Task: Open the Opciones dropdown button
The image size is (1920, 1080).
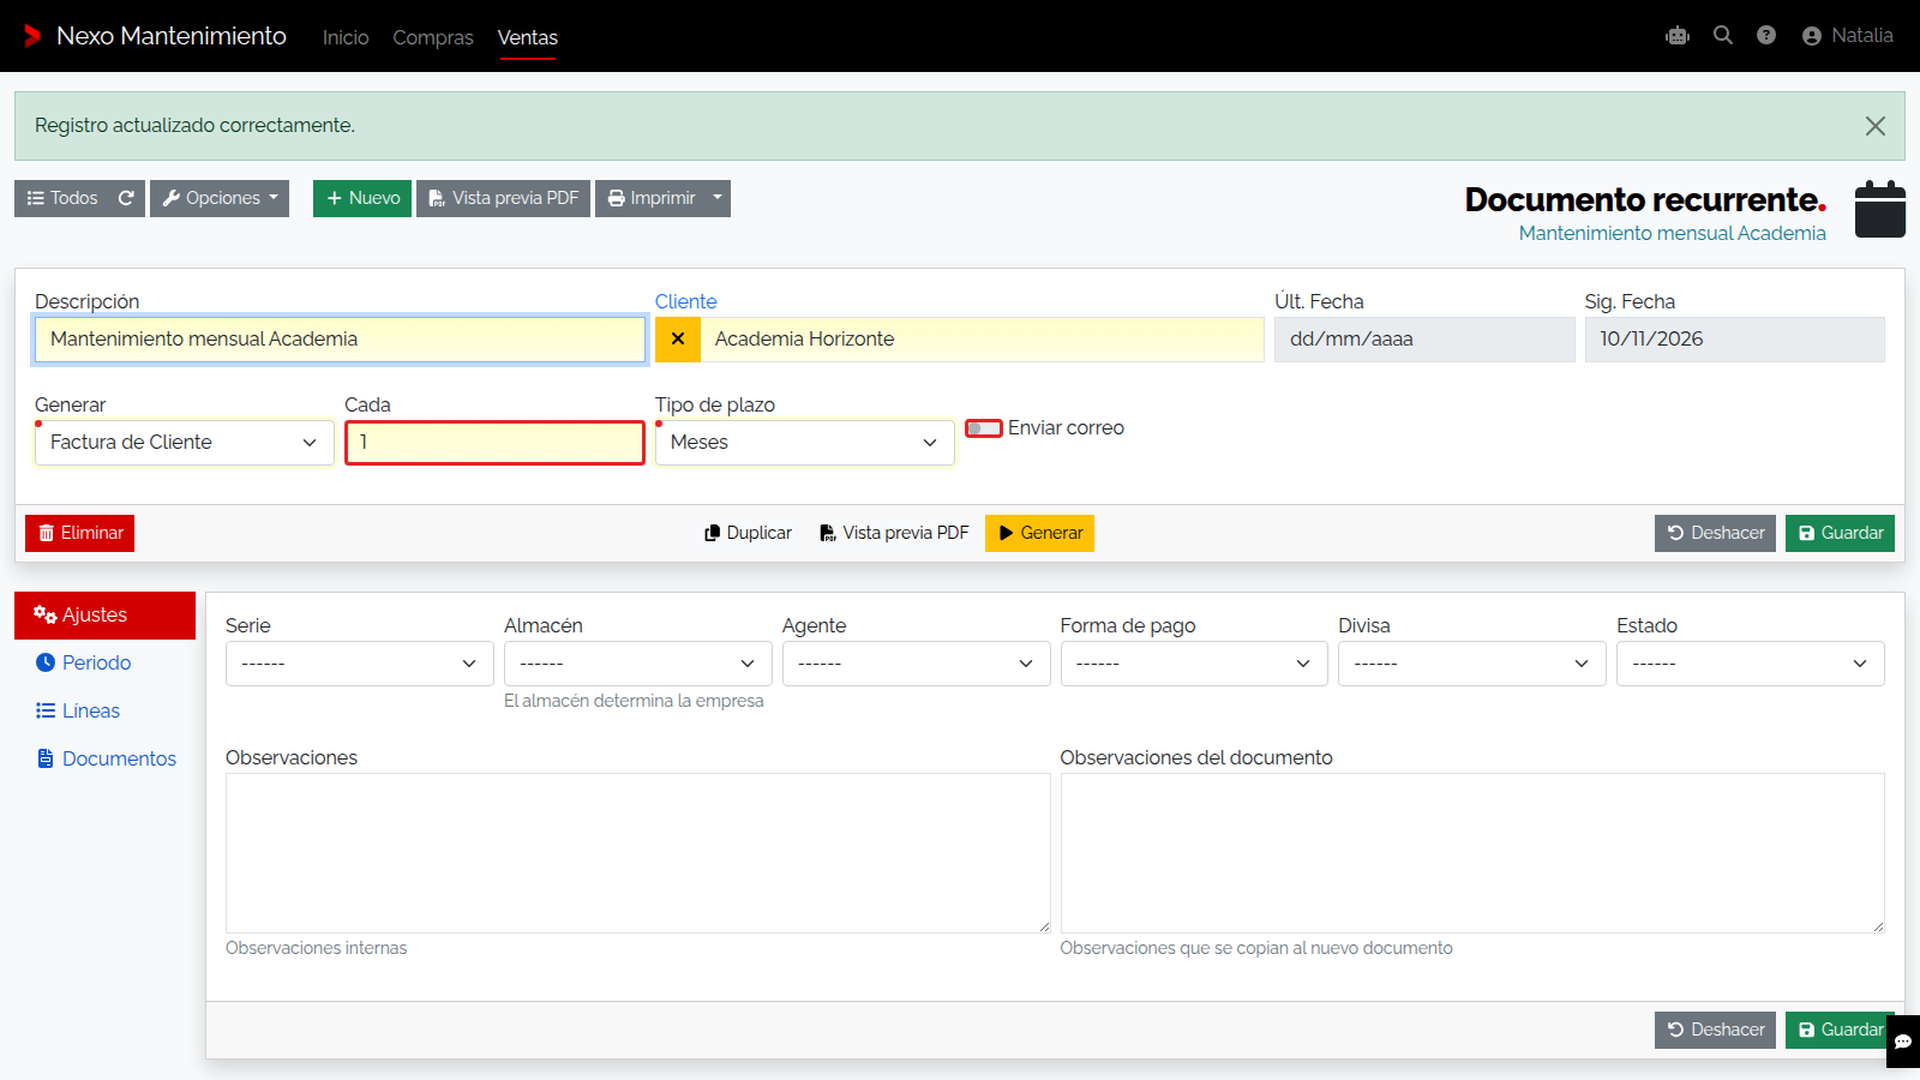Action: [220, 198]
